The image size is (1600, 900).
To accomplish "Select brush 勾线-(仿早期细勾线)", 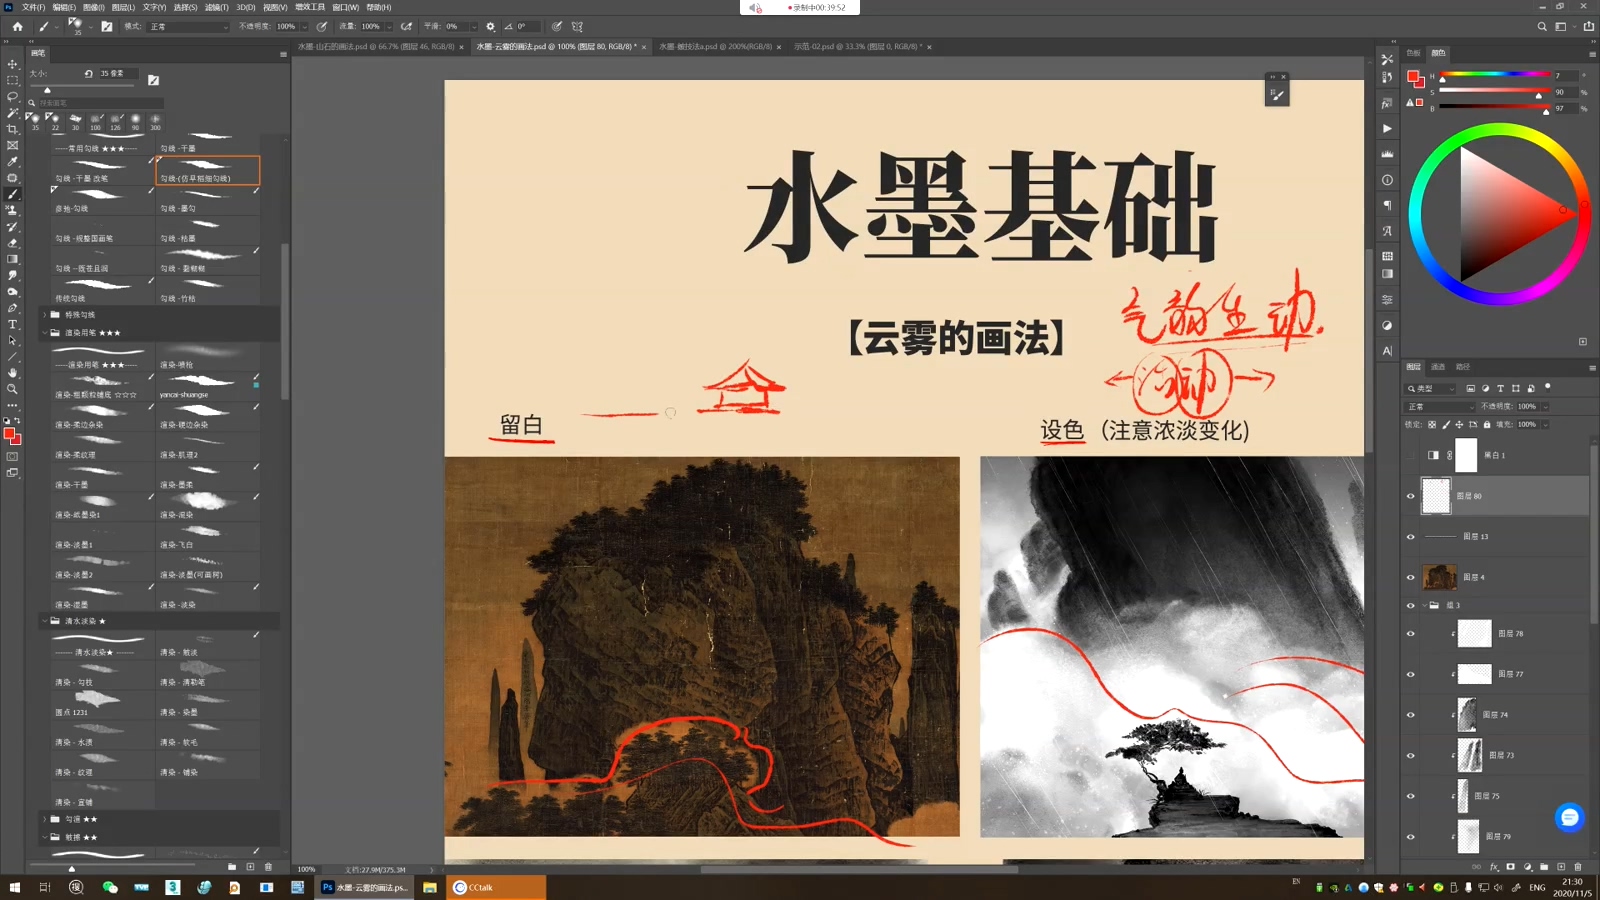I will click(208, 171).
